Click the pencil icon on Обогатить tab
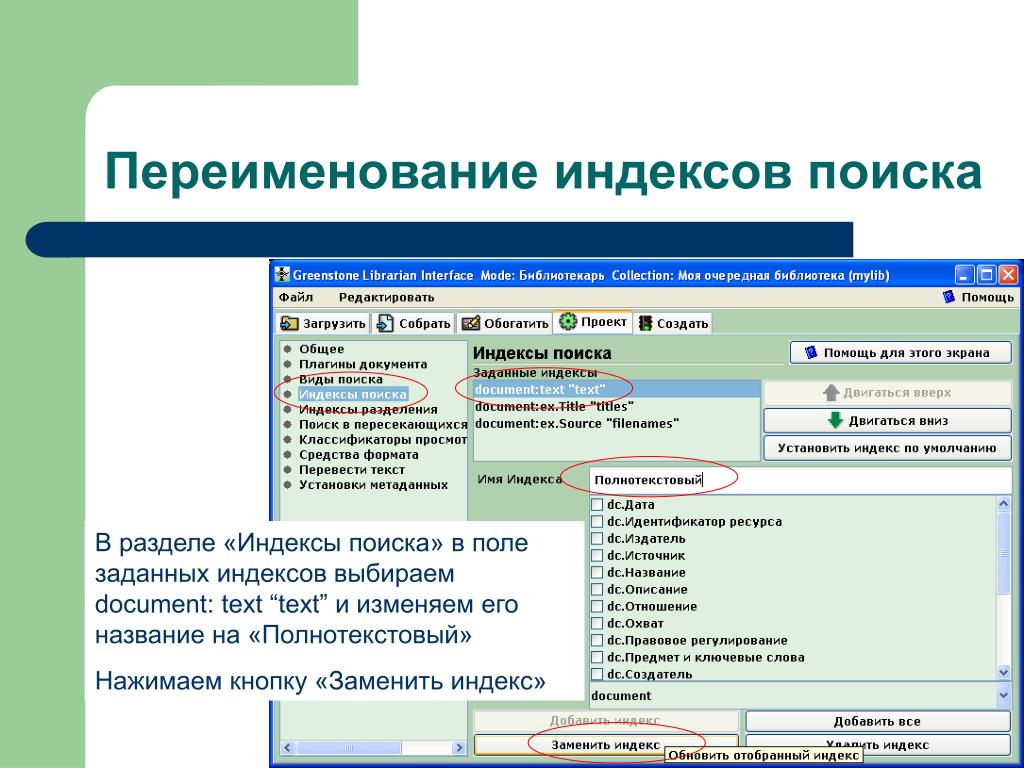This screenshot has height=768, width=1024. (470, 323)
